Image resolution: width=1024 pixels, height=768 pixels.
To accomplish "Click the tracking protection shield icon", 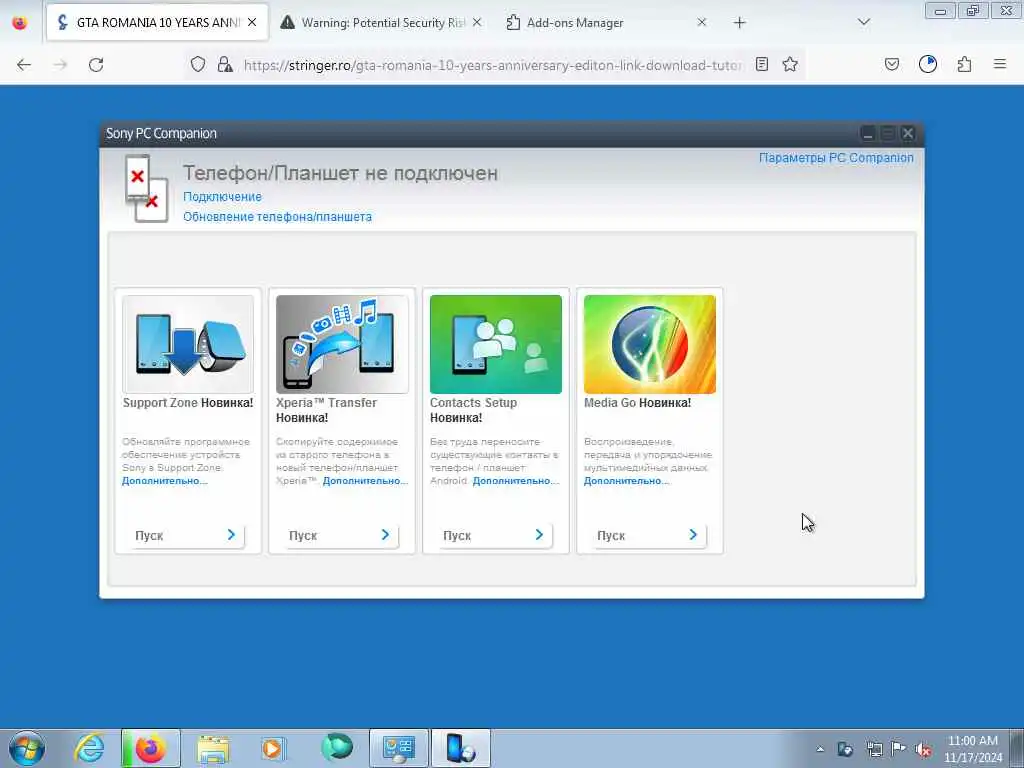I will tap(198, 64).
